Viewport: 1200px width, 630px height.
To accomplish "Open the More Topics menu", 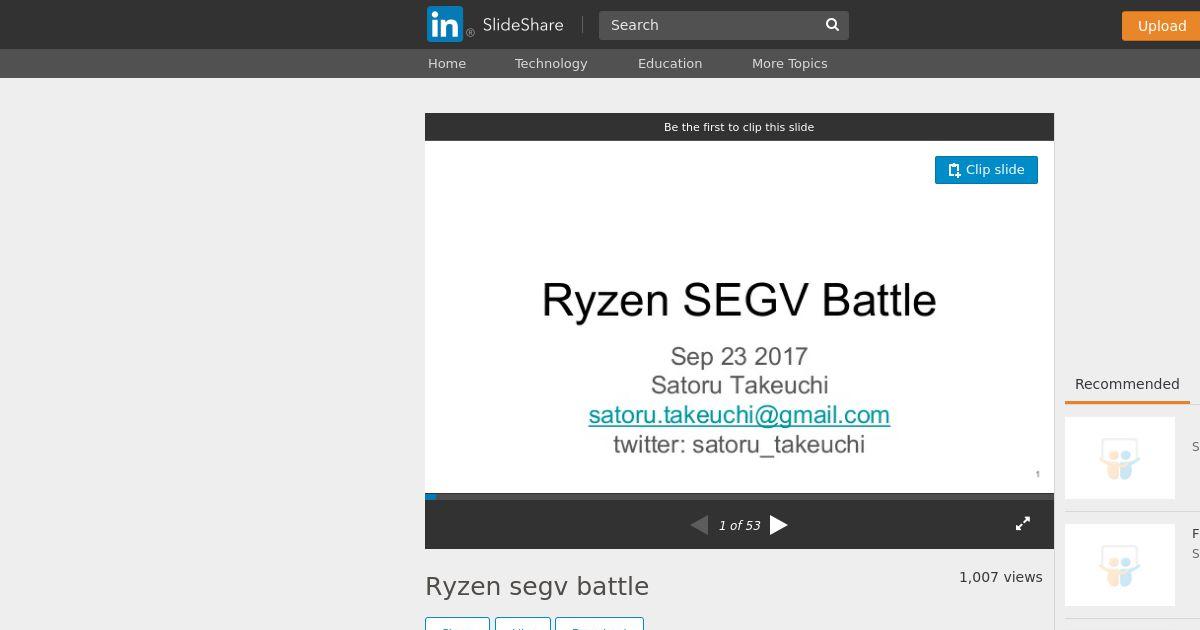I will [790, 63].
